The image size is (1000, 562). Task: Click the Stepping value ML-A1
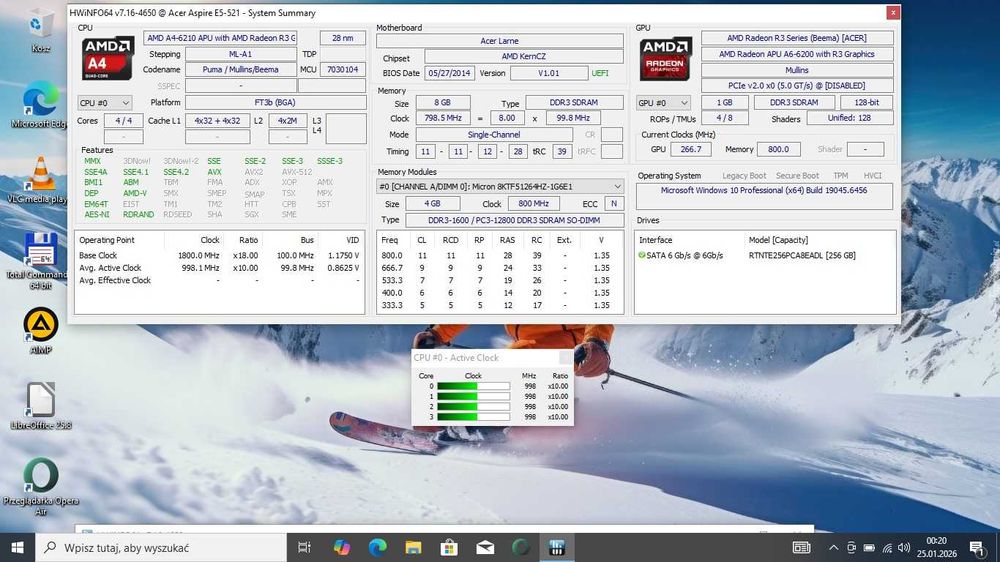(240, 54)
